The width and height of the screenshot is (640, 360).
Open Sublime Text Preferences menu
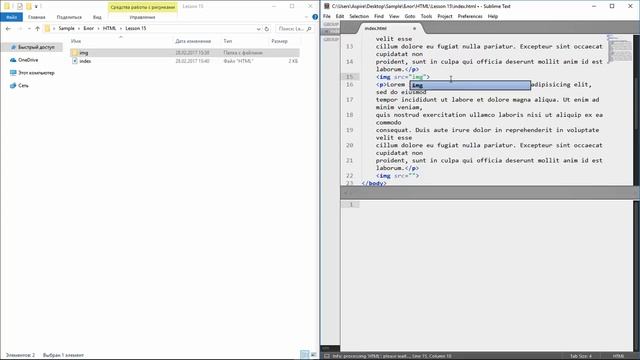pos(470,16)
